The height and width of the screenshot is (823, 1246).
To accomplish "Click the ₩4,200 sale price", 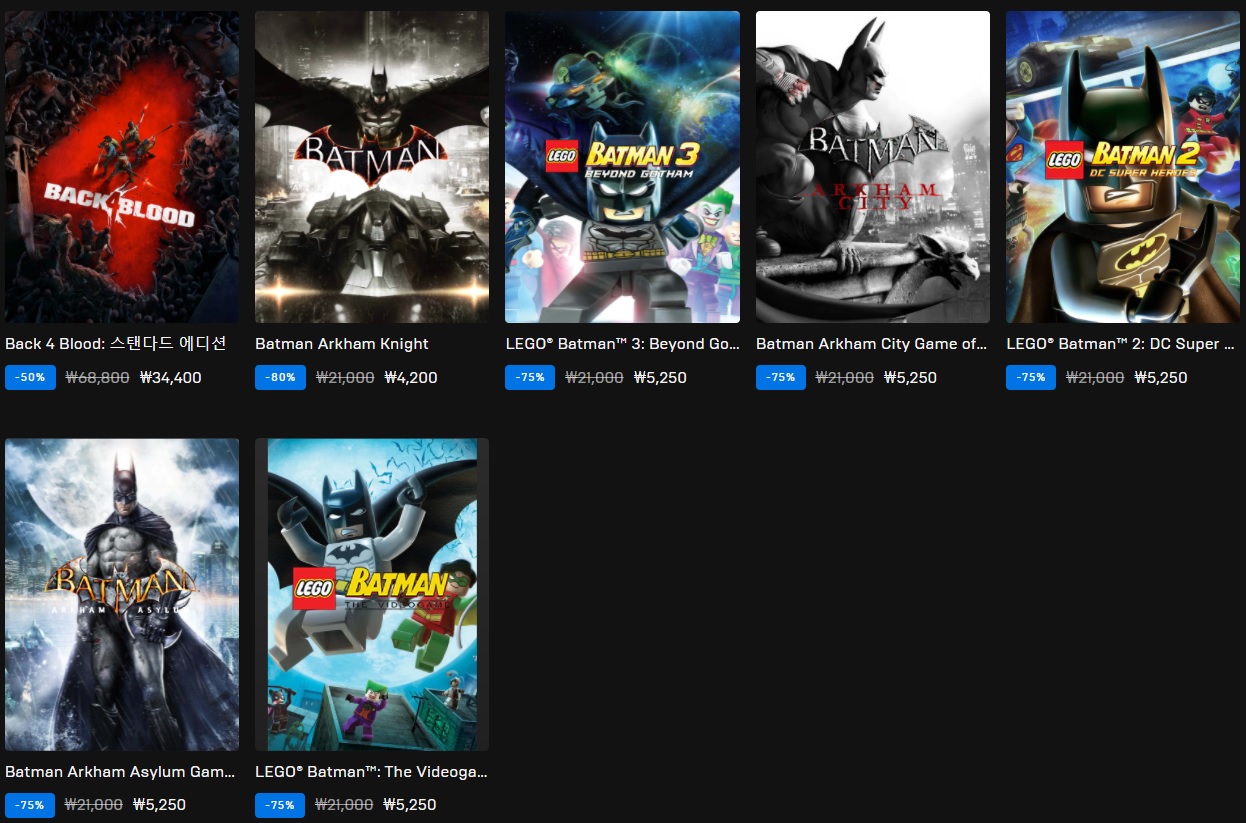I will pyautogui.click(x=411, y=378).
